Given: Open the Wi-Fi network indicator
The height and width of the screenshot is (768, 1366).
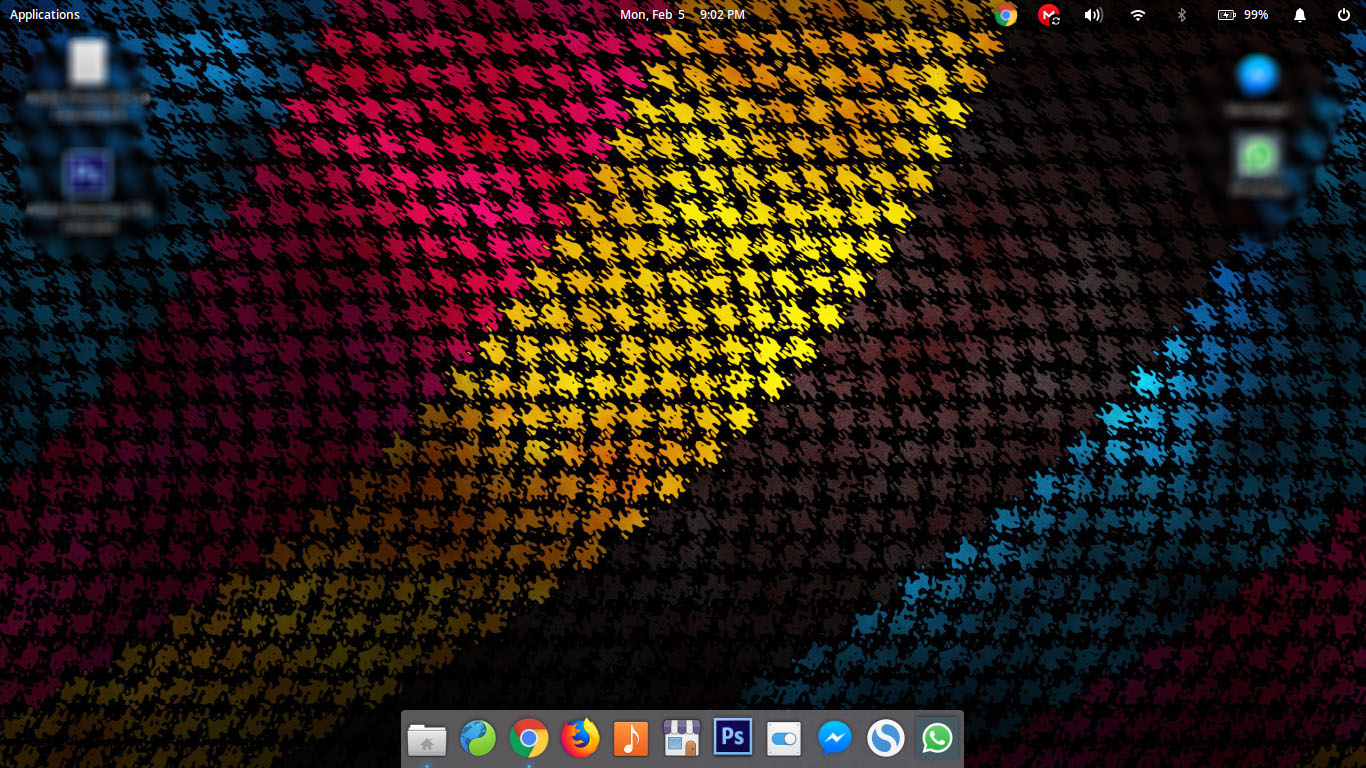Looking at the screenshot, I should [x=1138, y=15].
